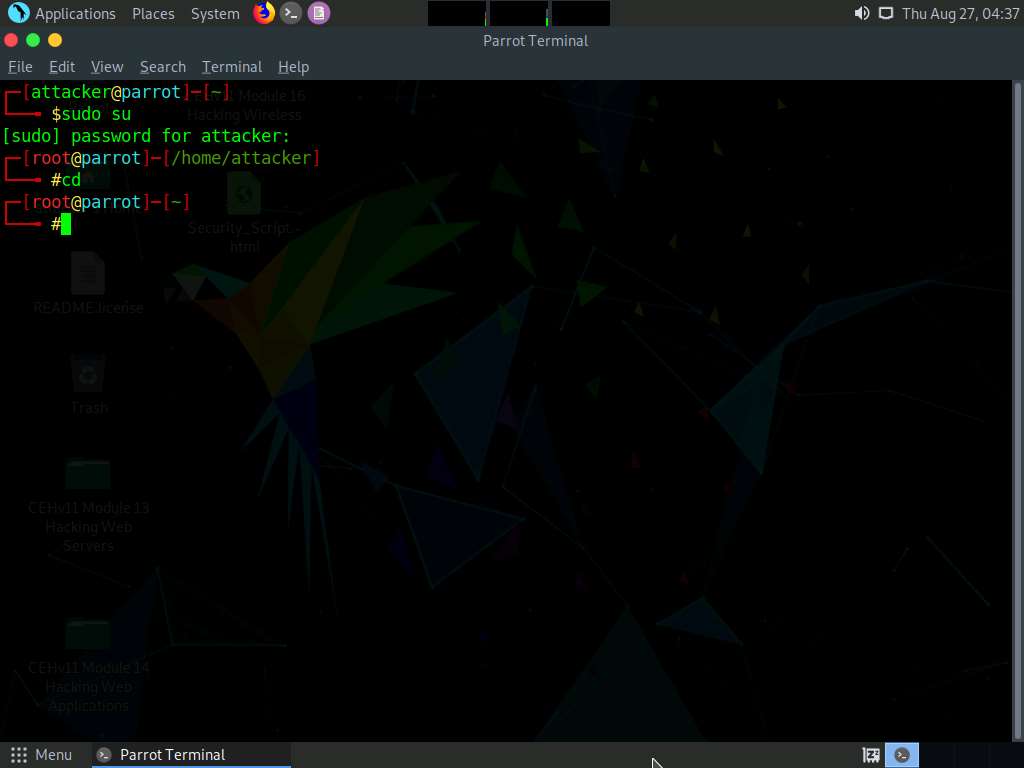
Task: Click the terminal icon in the system tray
Action: 901,754
